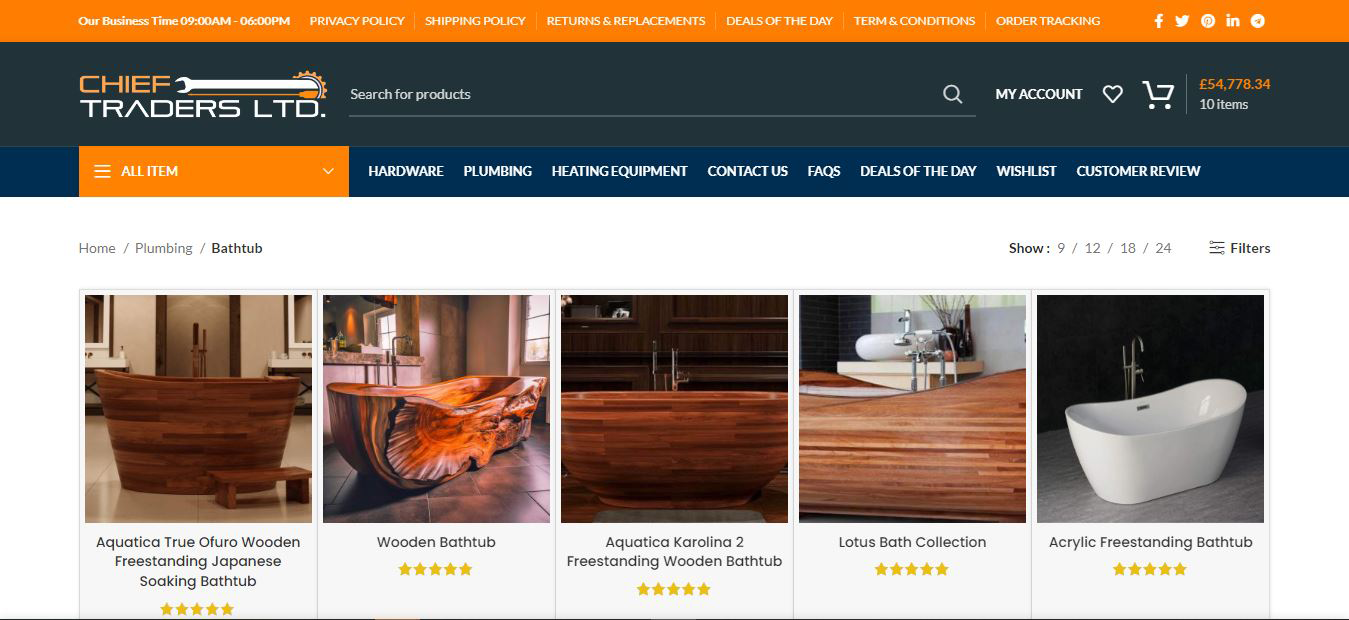This screenshot has width=1349, height=620.
Task: Open the Twitter social icon
Action: point(1182,21)
